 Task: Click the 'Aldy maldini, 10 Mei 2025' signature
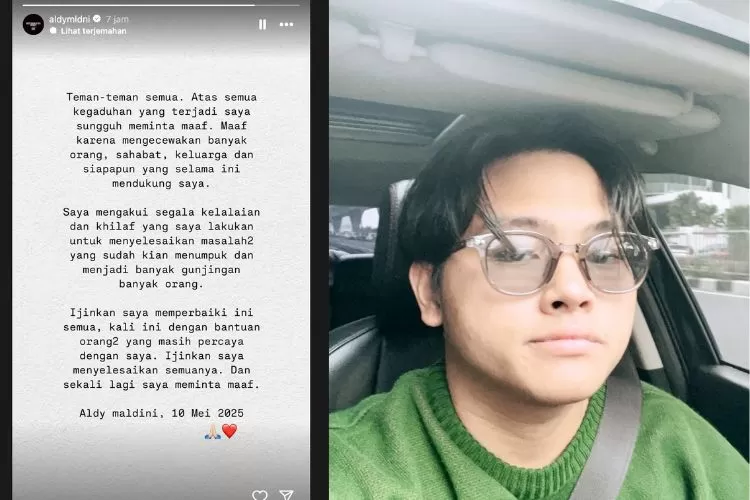click(161, 413)
